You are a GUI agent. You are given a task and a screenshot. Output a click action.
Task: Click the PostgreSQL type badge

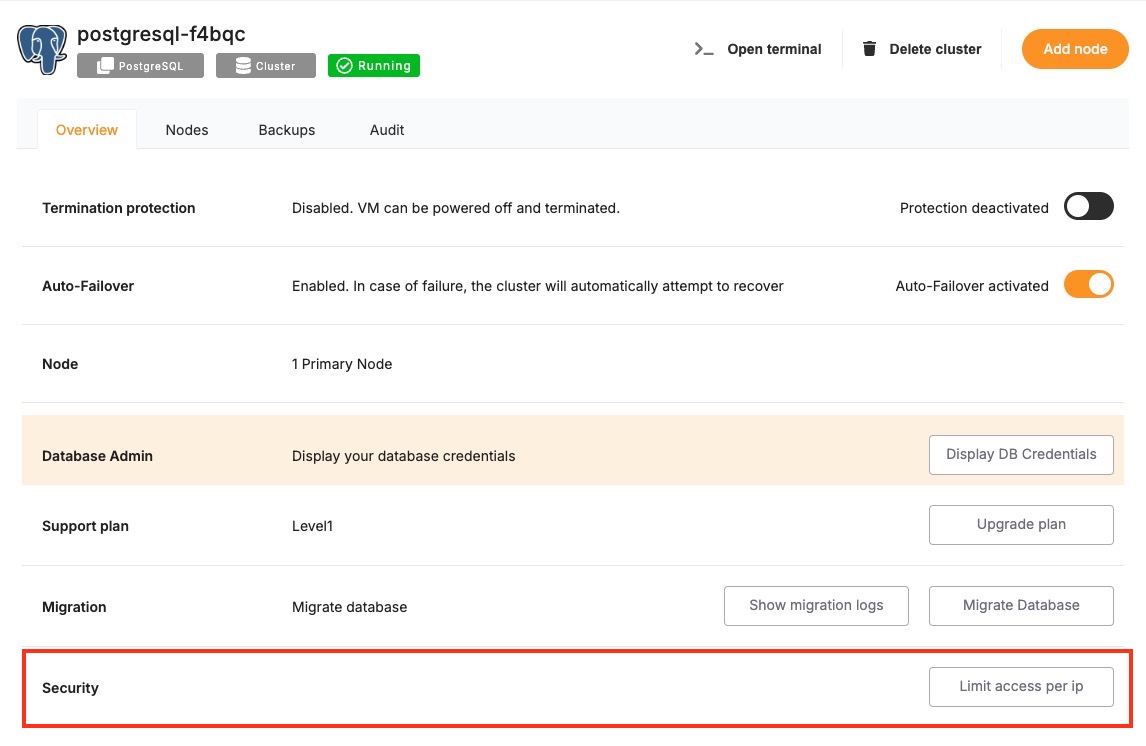141,66
